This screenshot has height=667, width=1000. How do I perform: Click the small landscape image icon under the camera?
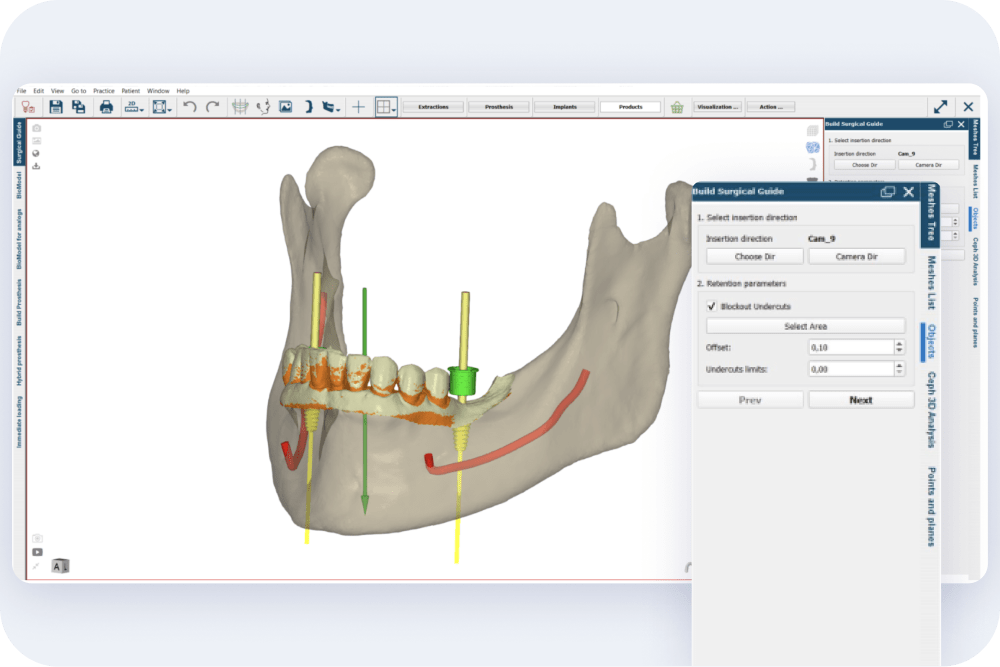pos(36,141)
